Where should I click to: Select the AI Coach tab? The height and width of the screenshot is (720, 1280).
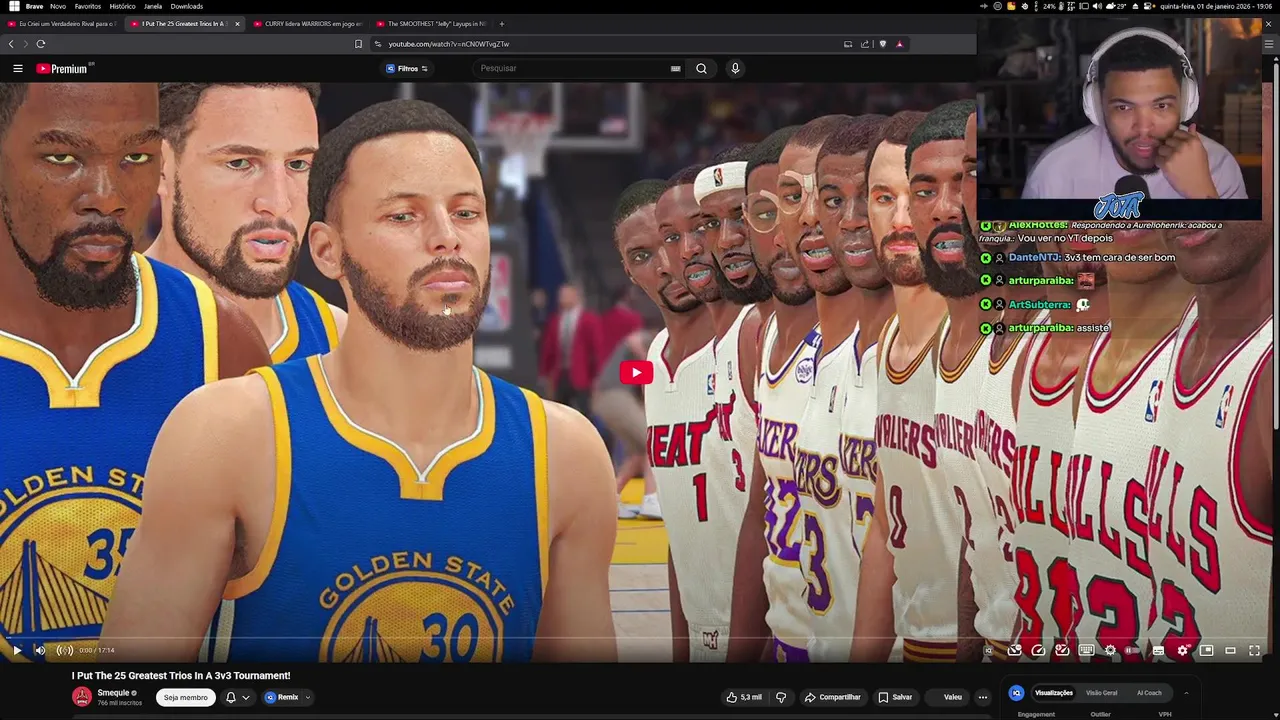point(1149,693)
